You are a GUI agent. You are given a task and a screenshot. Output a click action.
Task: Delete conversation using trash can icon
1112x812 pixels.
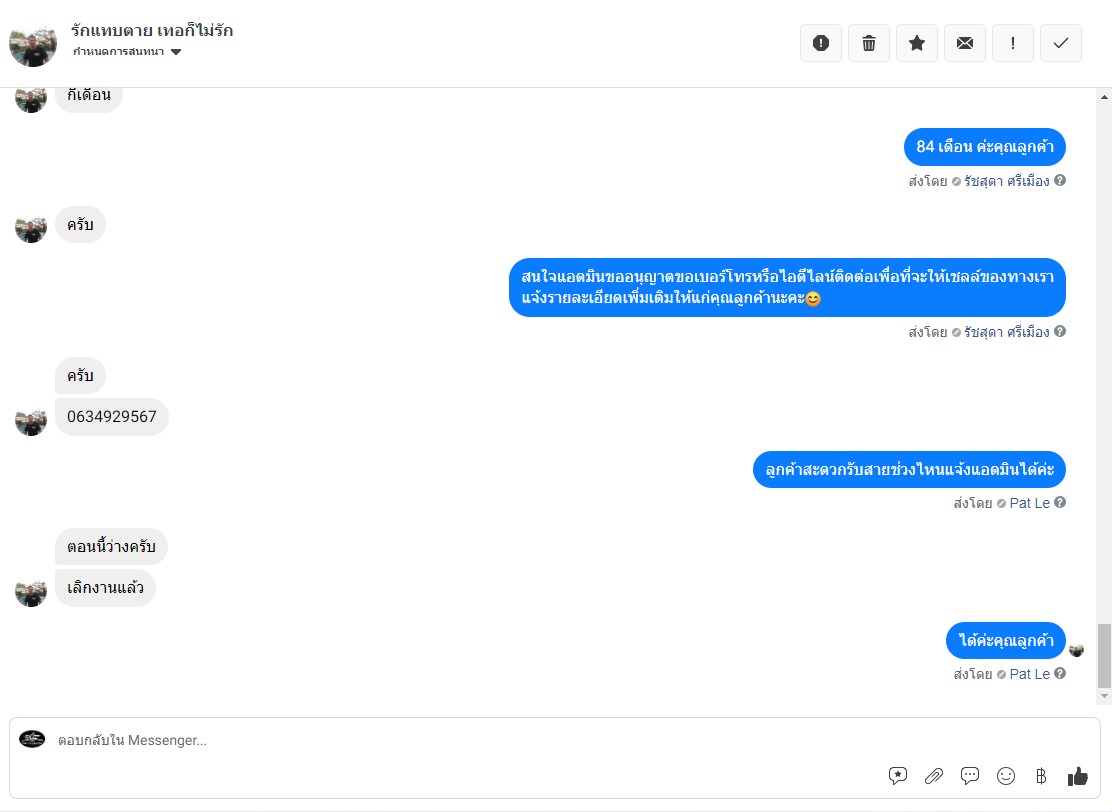coord(869,43)
